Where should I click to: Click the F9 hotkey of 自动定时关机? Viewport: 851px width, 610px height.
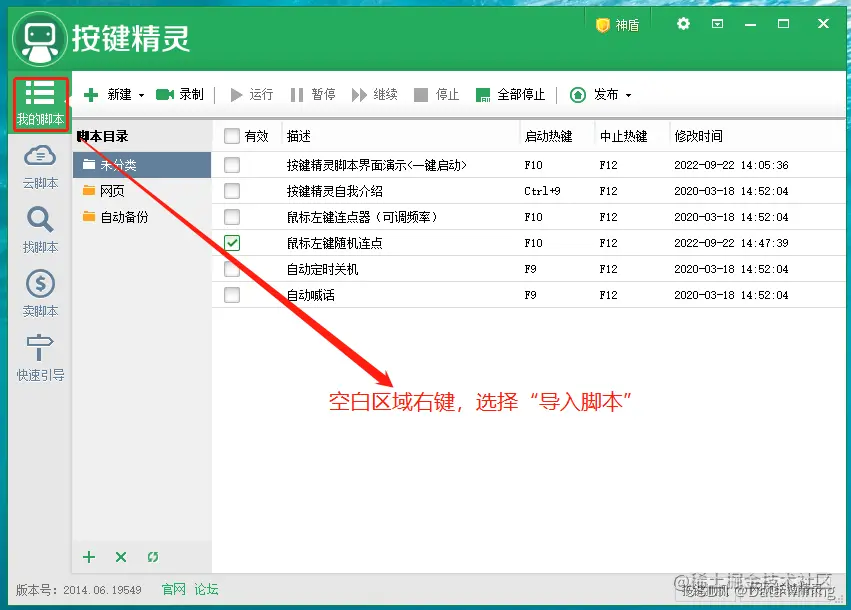coord(530,269)
